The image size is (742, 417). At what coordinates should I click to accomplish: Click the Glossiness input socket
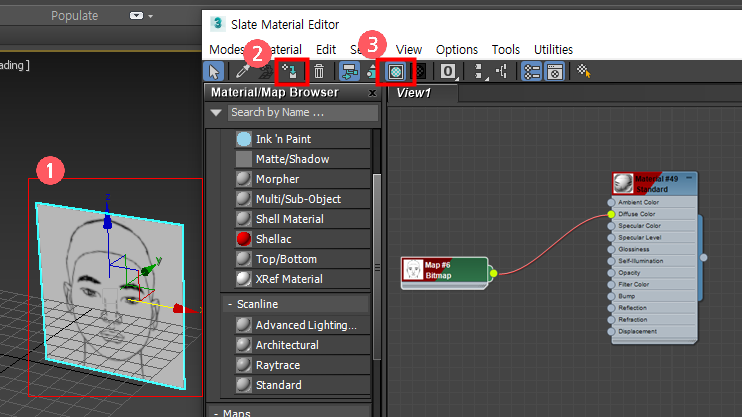(x=611, y=249)
